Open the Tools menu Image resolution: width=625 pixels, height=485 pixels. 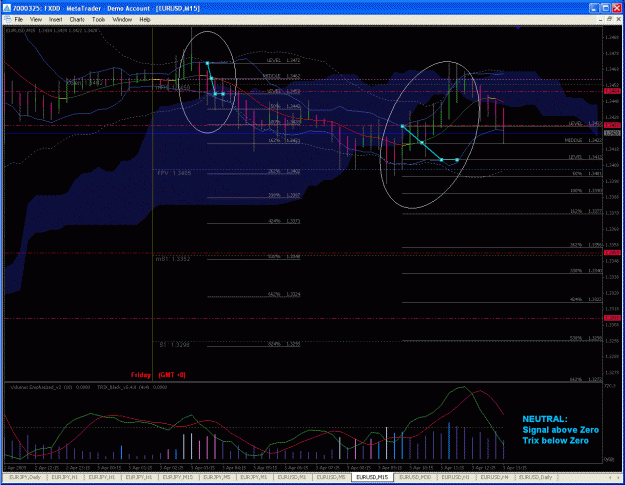(98, 20)
